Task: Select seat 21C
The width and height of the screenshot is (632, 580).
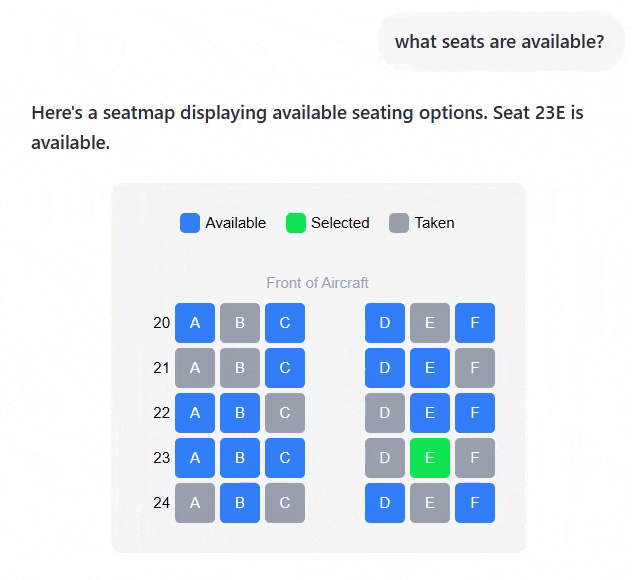Action: 285,368
